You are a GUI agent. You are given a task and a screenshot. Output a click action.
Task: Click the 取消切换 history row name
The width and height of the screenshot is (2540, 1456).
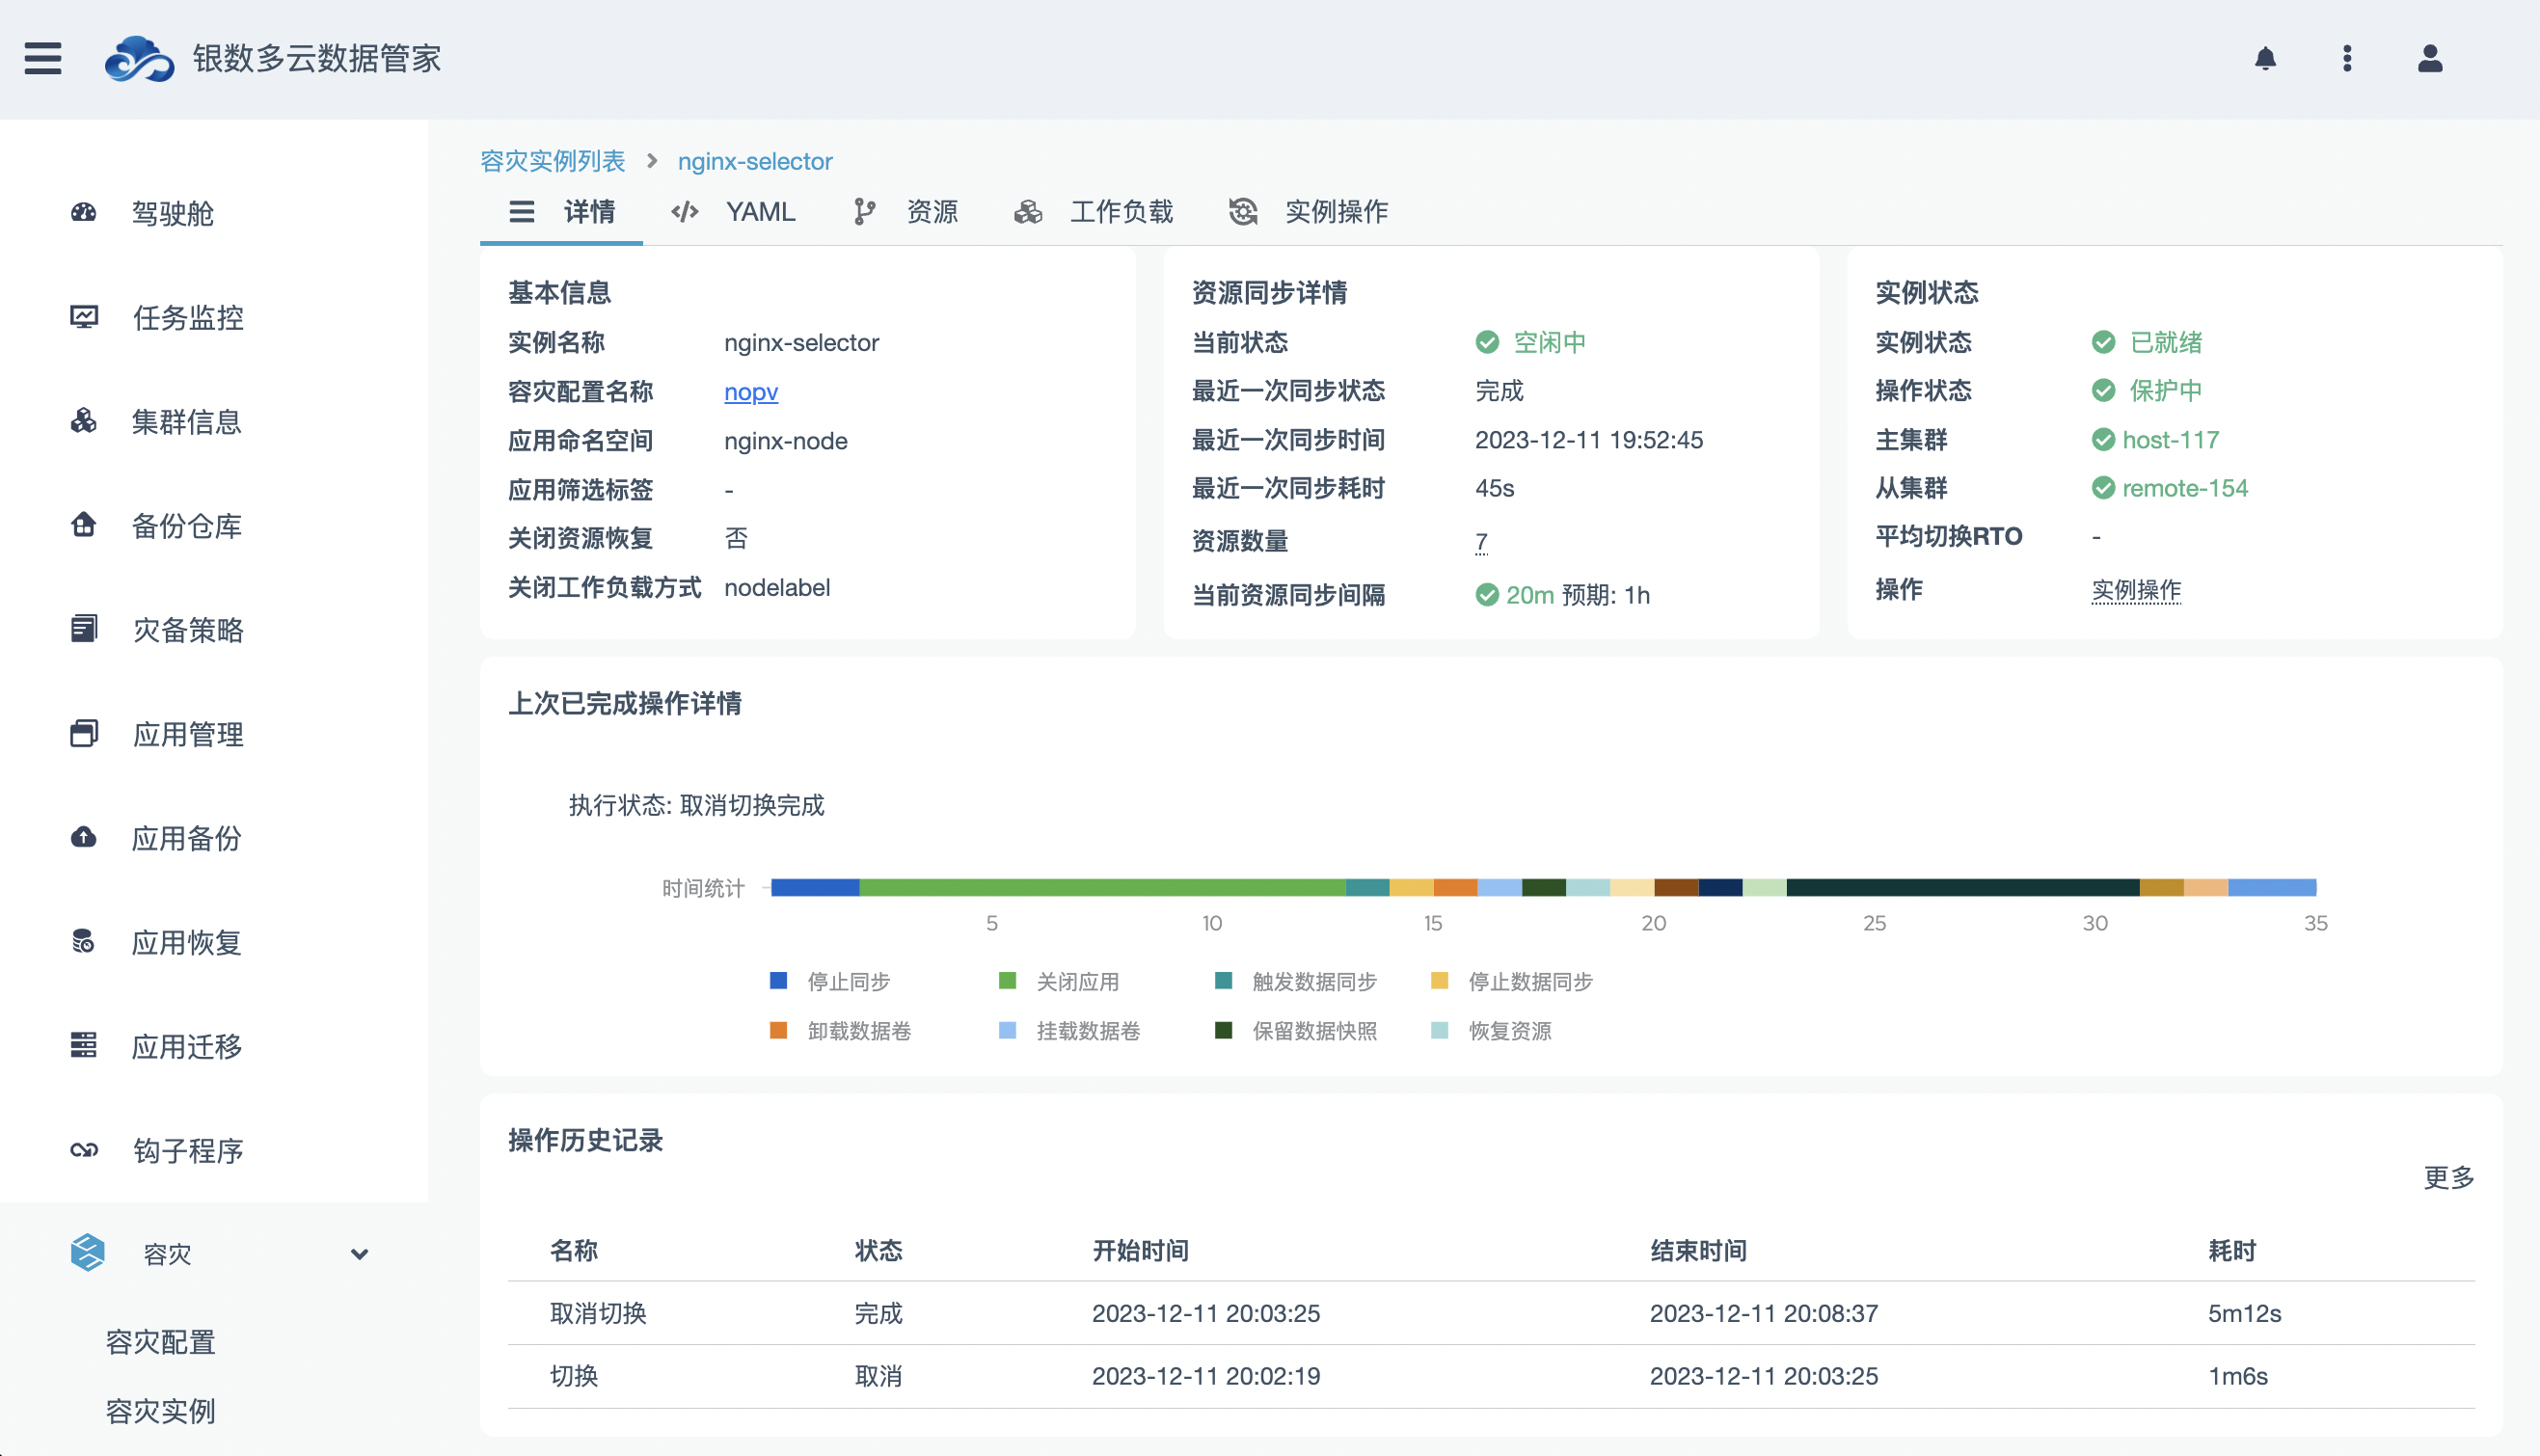pos(598,1313)
